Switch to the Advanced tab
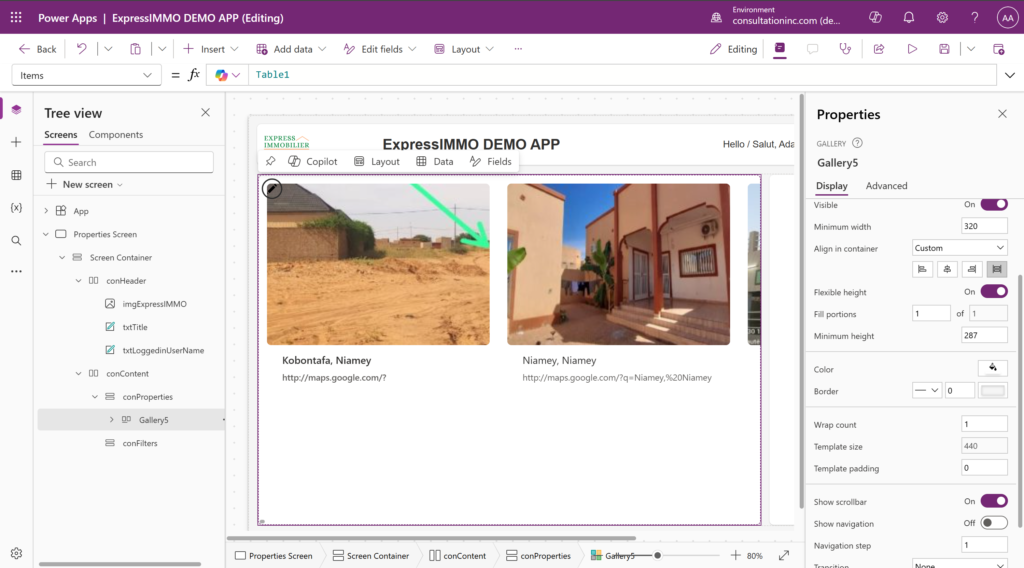 click(886, 185)
